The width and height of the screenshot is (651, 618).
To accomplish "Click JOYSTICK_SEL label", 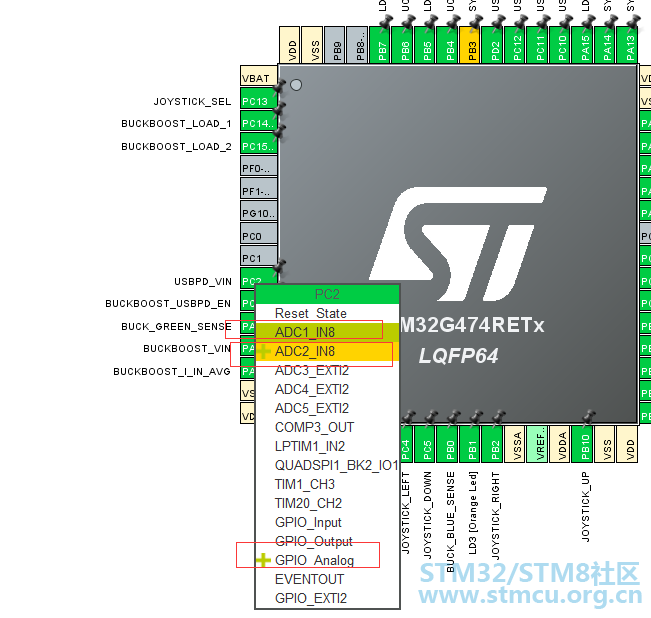I will [x=192, y=102].
